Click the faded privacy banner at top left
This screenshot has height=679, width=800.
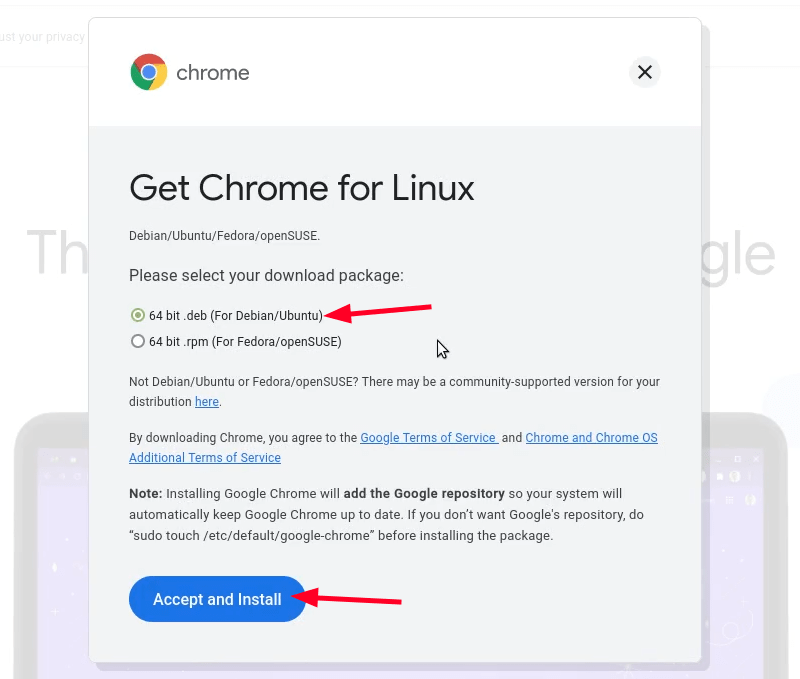point(40,36)
